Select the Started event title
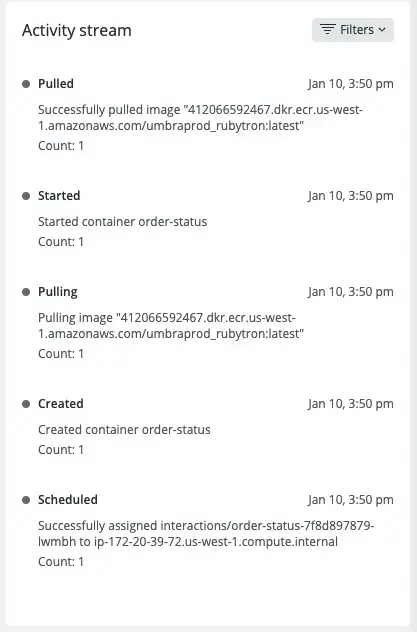The height and width of the screenshot is (632, 417). click(59, 196)
